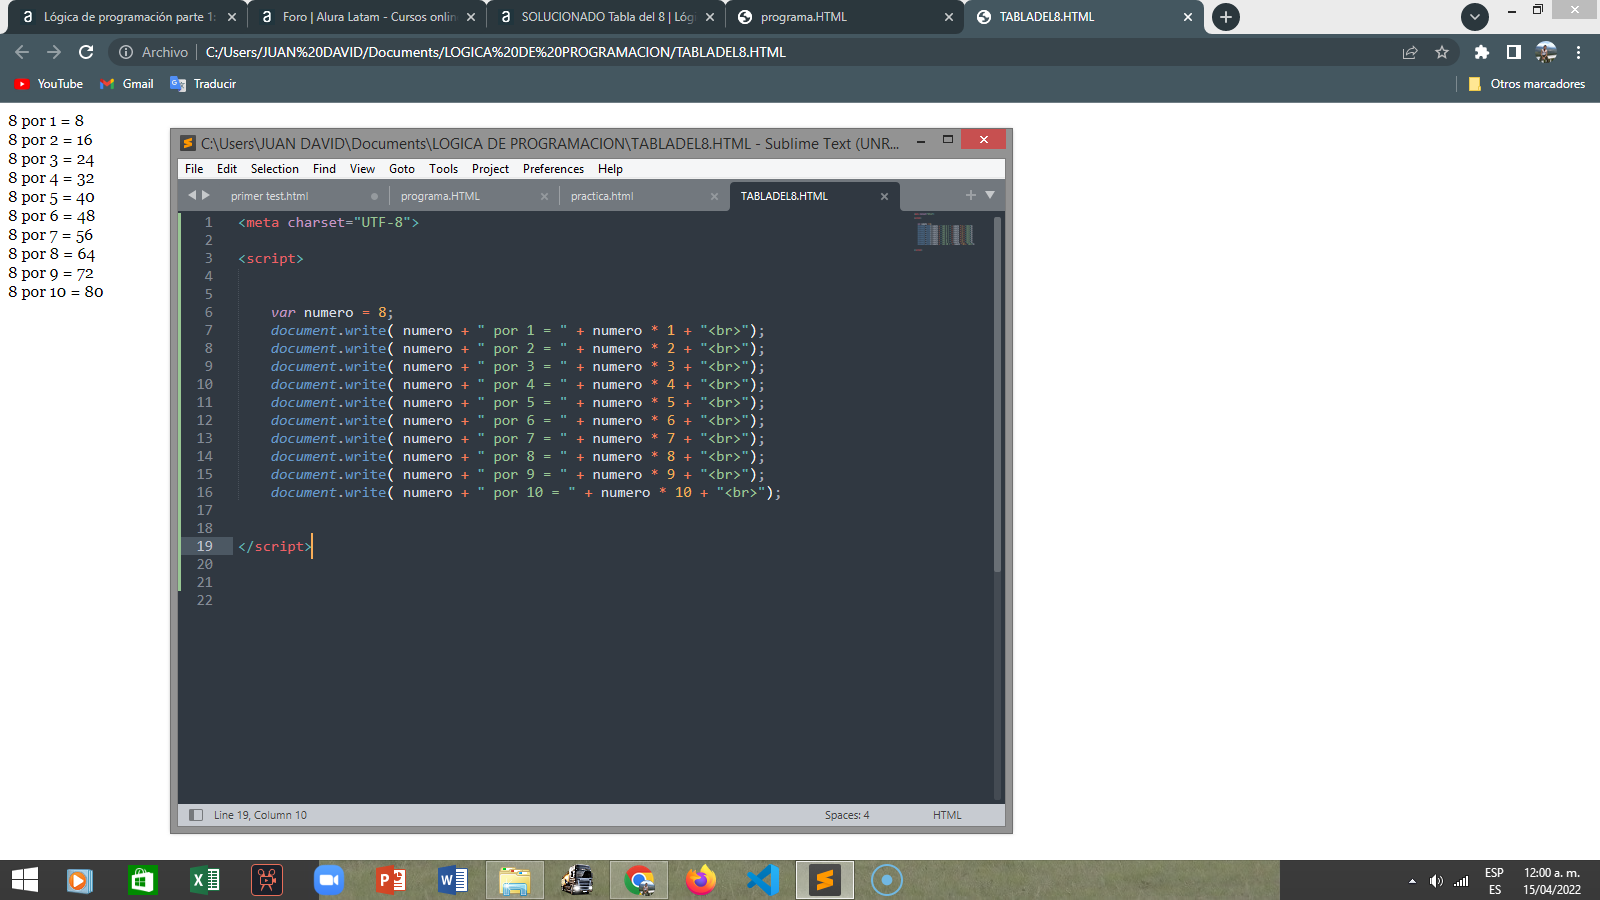Open the Gmail bookmark

coord(127,84)
